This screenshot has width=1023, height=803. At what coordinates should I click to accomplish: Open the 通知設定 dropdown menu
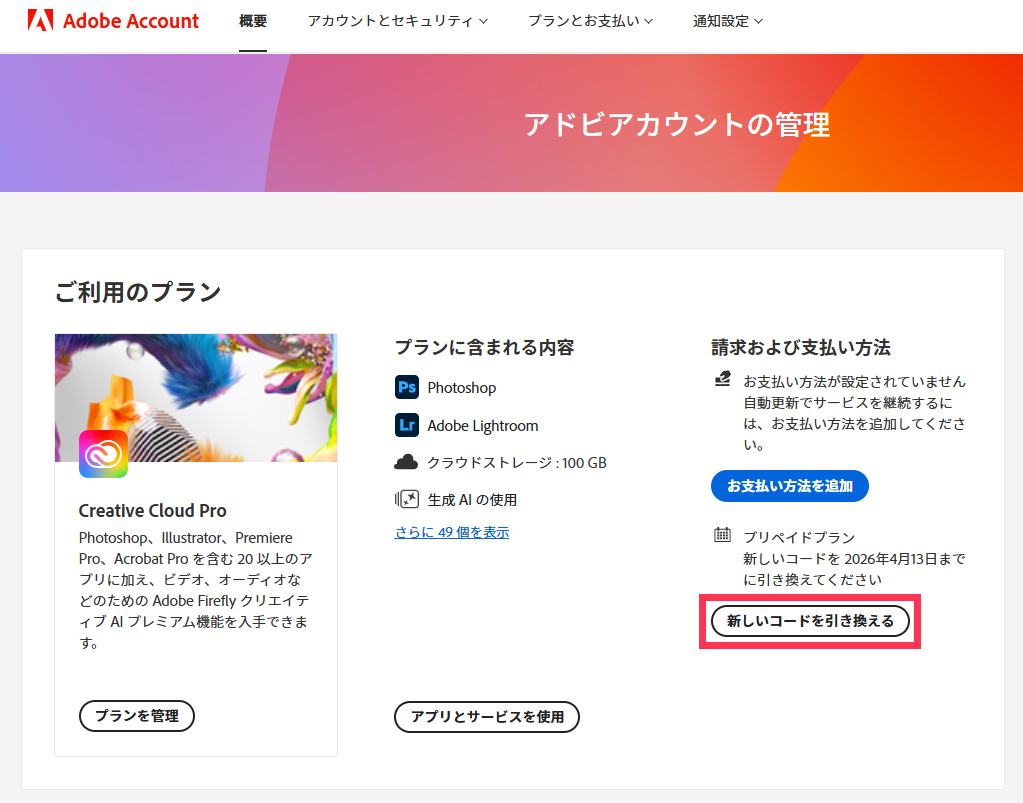pos(727,21)
